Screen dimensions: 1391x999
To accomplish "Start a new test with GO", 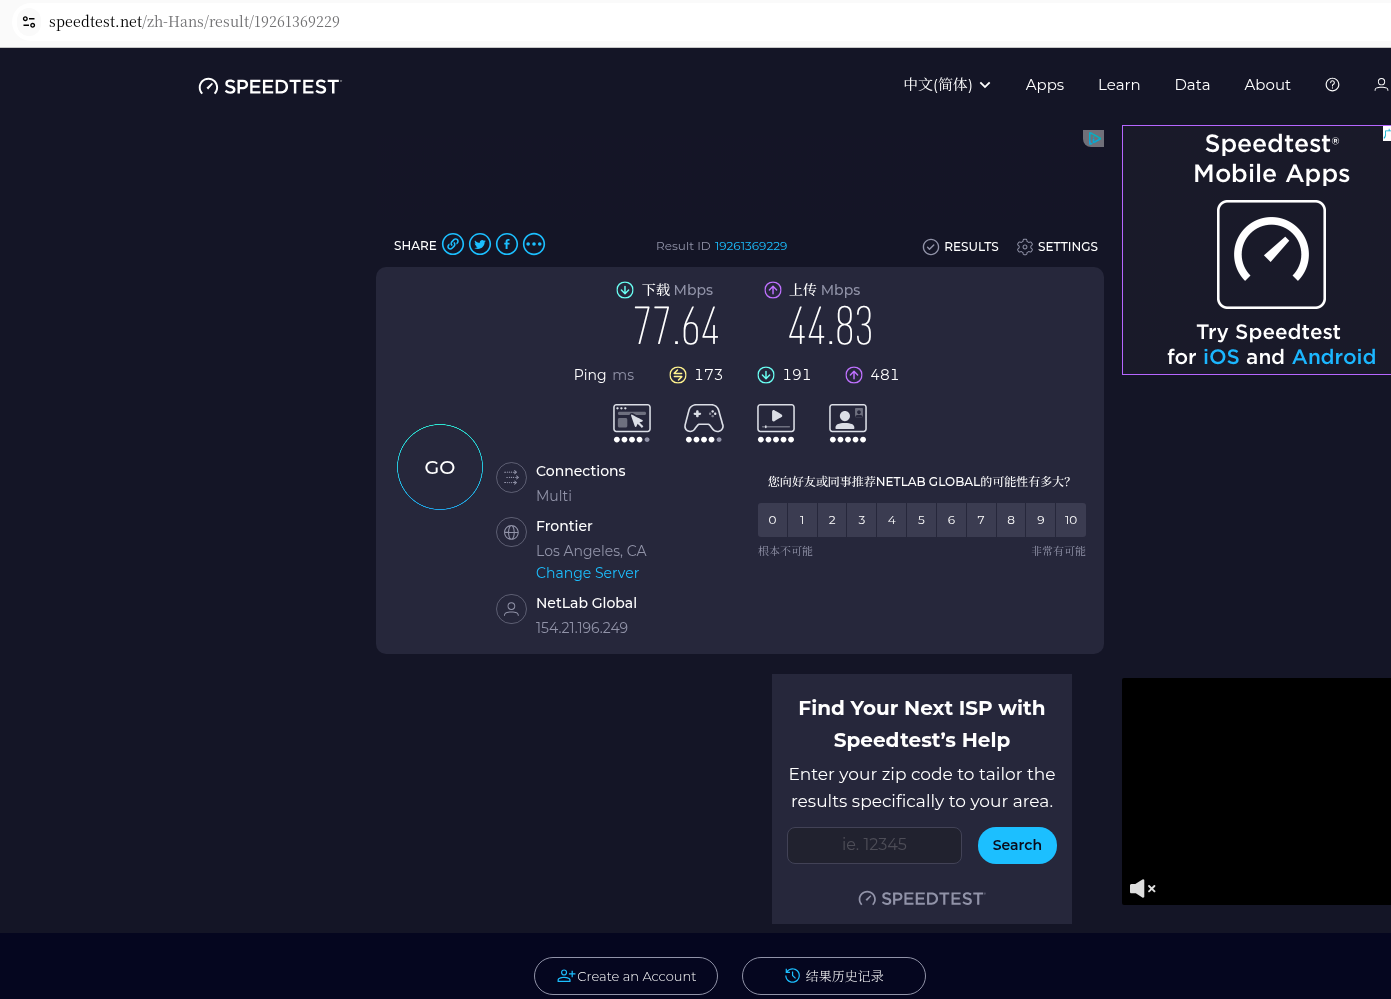I will [x=440, y=467].
